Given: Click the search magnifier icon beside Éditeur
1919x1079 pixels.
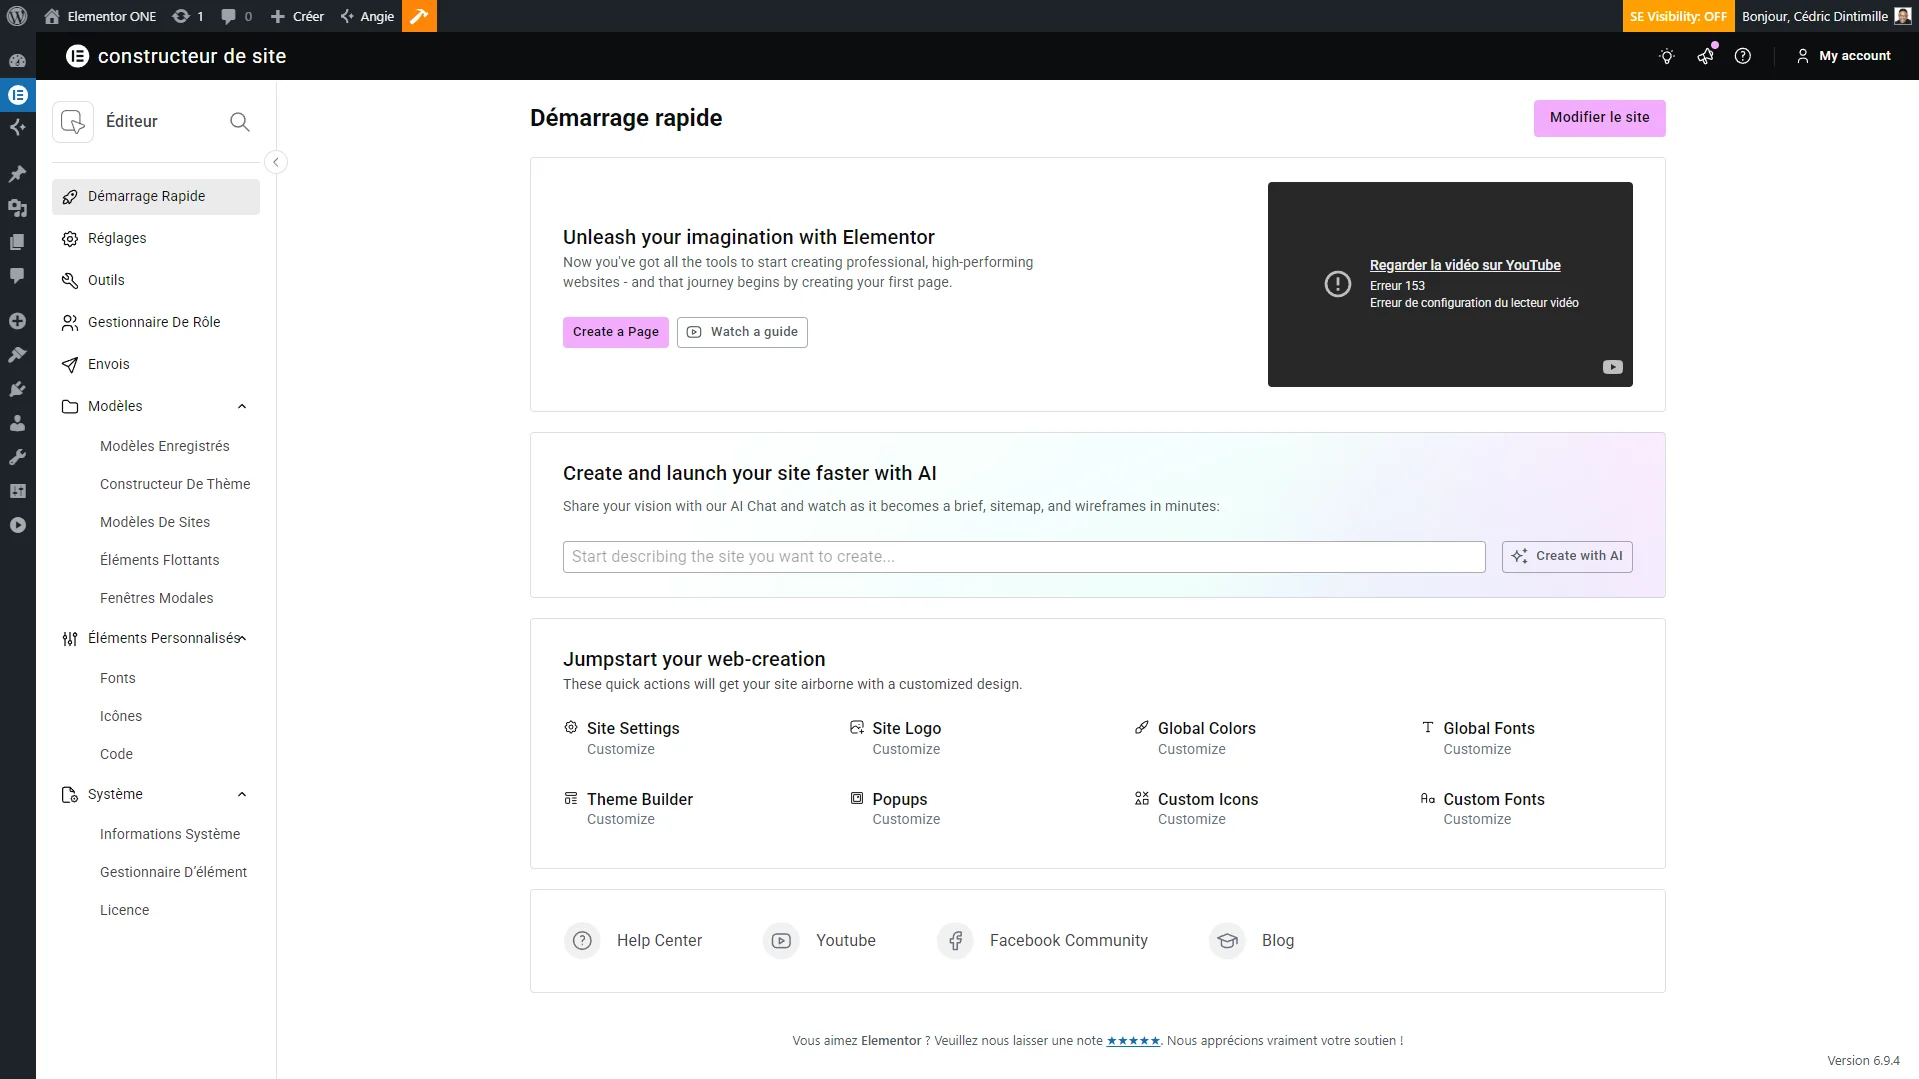Looking at the screenshot, I should (x=239, y=122).
